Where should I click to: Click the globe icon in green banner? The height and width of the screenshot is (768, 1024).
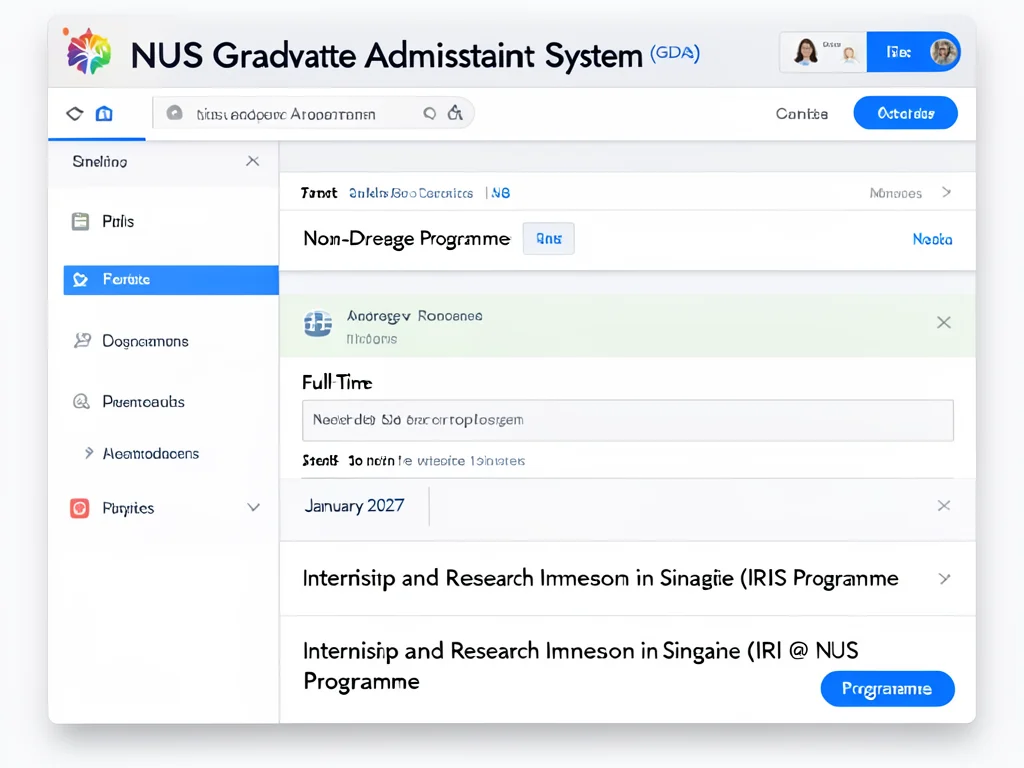(318, 323)
